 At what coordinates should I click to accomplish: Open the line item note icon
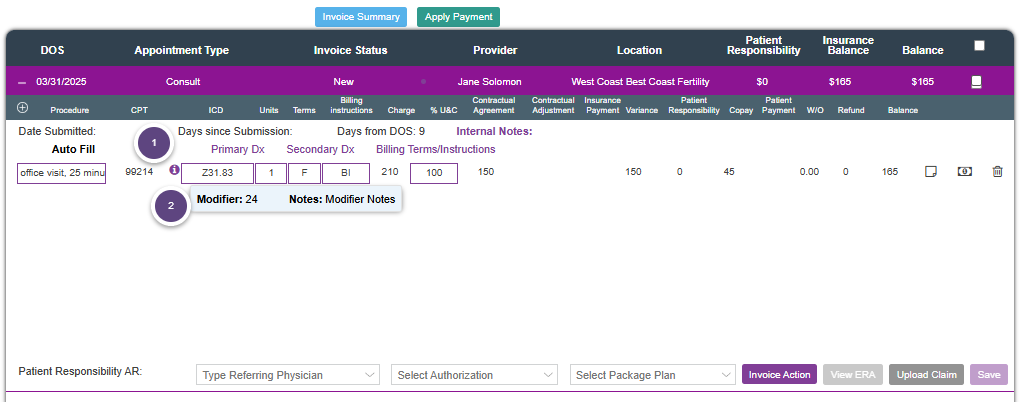coord(930,173)
